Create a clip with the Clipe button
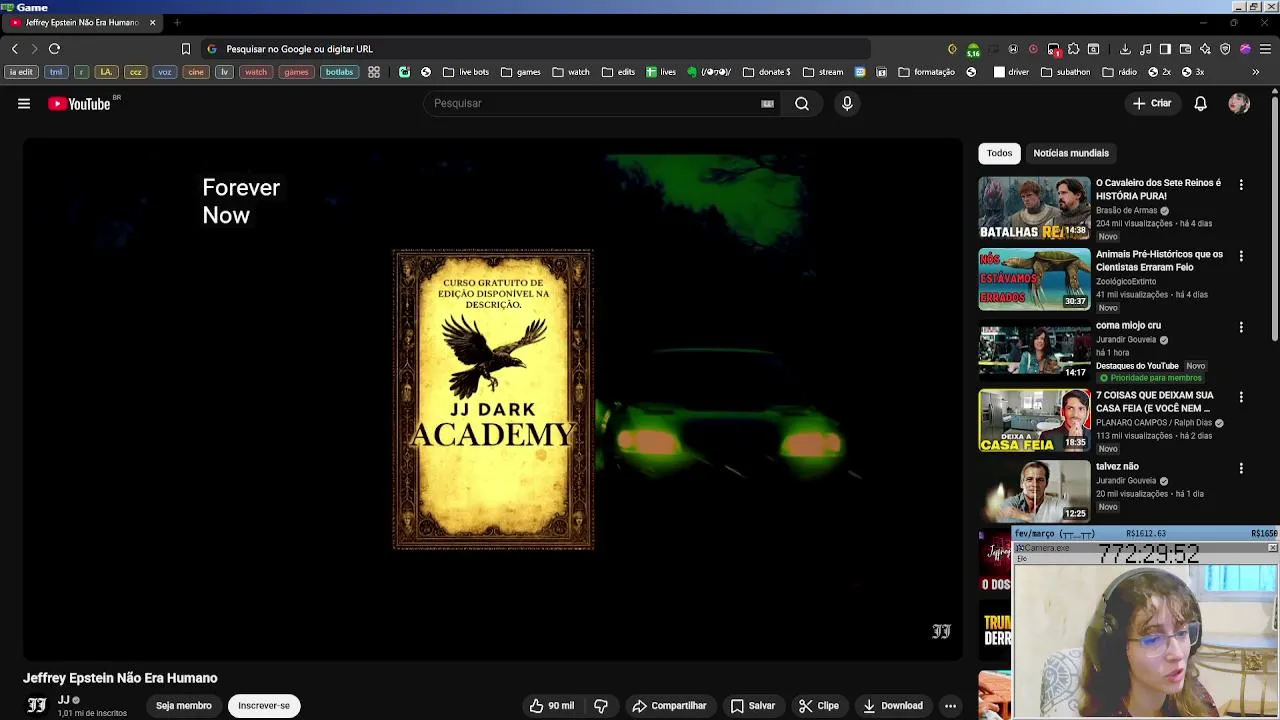This screenshot has height=720, width=1280. click(819, 705)
